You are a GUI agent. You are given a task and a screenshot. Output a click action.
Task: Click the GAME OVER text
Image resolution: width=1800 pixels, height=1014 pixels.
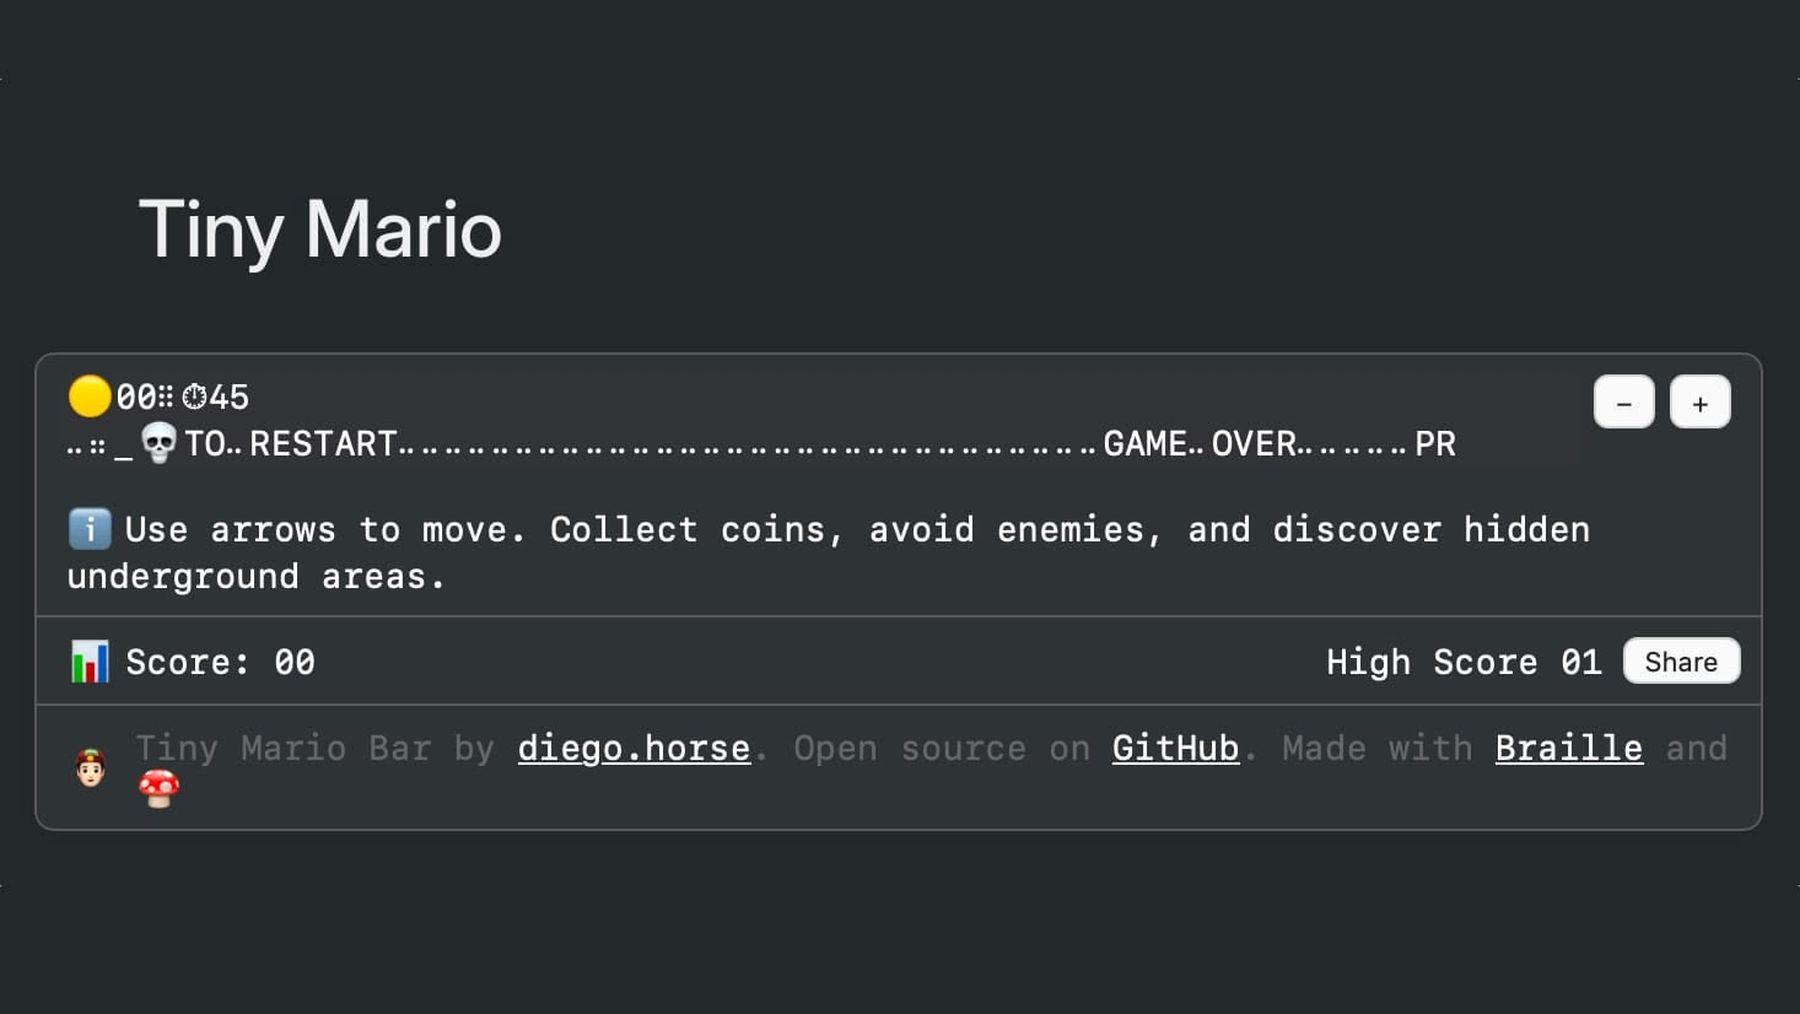point(1199,444)
